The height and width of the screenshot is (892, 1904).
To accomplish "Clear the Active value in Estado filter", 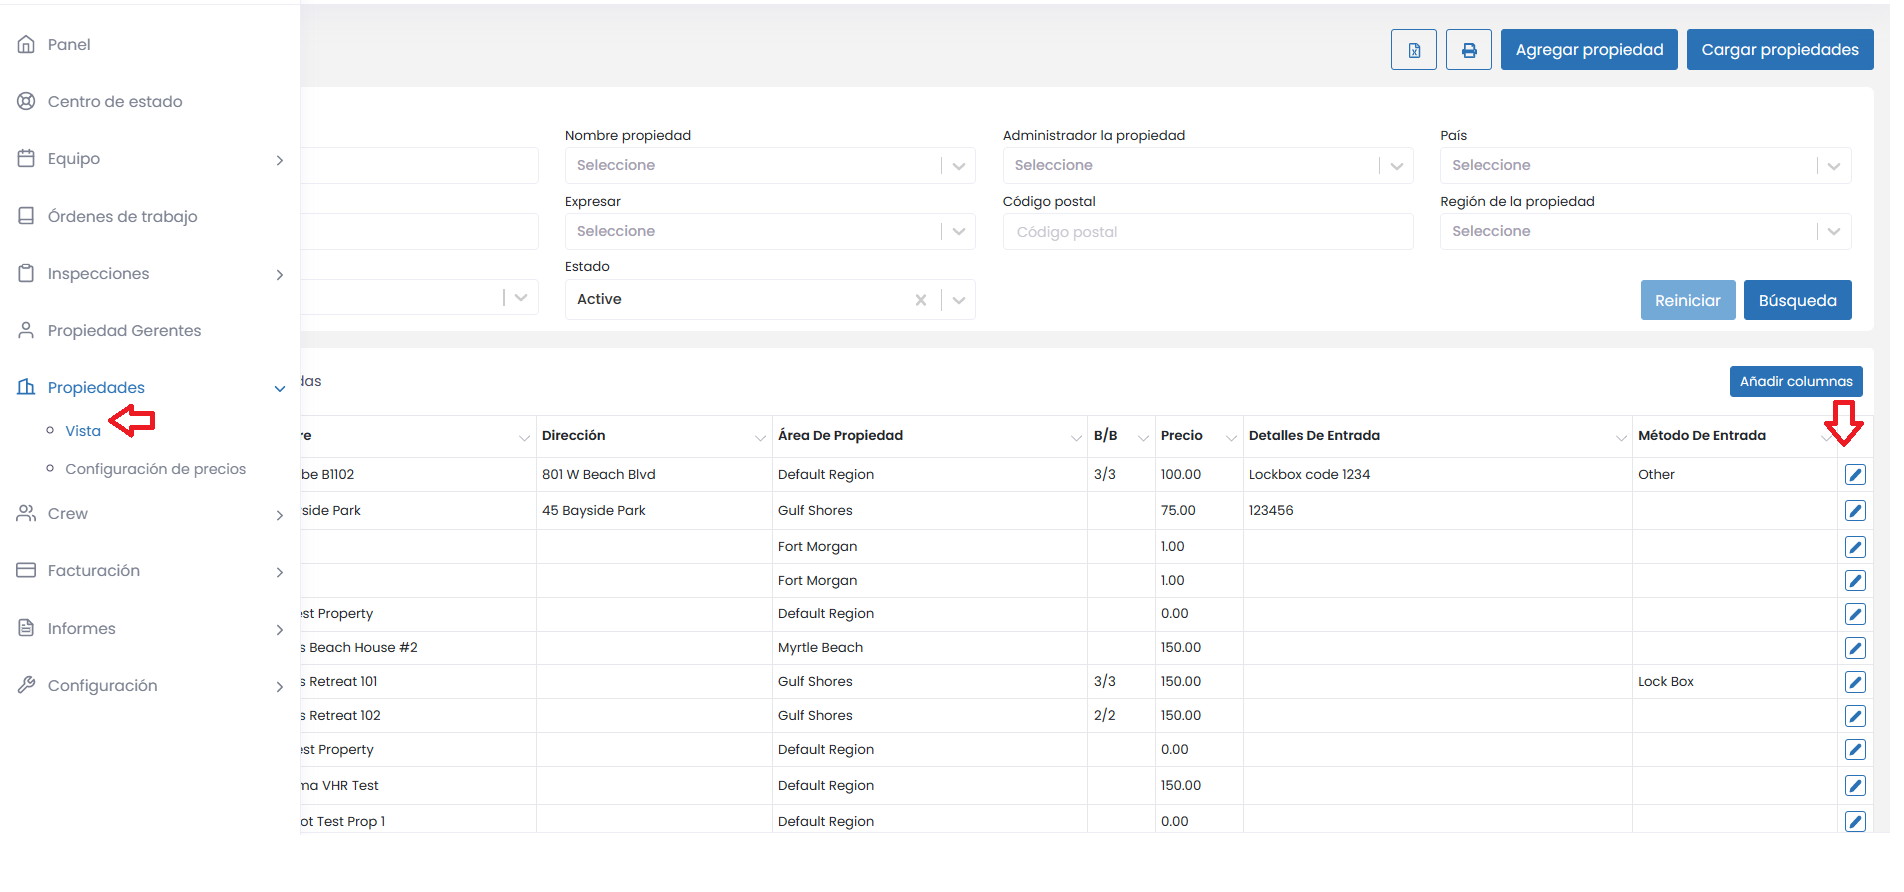I will (920, 300).
